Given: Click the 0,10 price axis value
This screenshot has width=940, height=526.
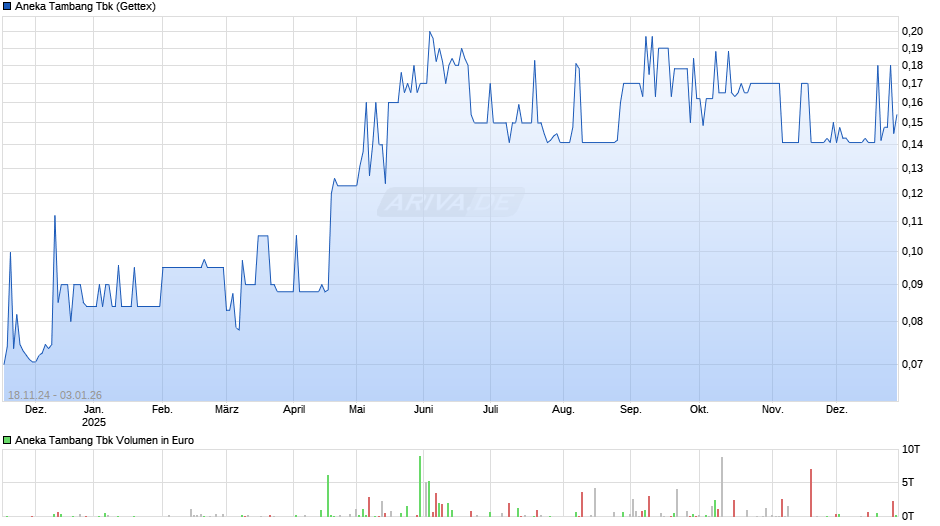Looking at the screenshot, I should pyautogui.click(x=912, y=251).
